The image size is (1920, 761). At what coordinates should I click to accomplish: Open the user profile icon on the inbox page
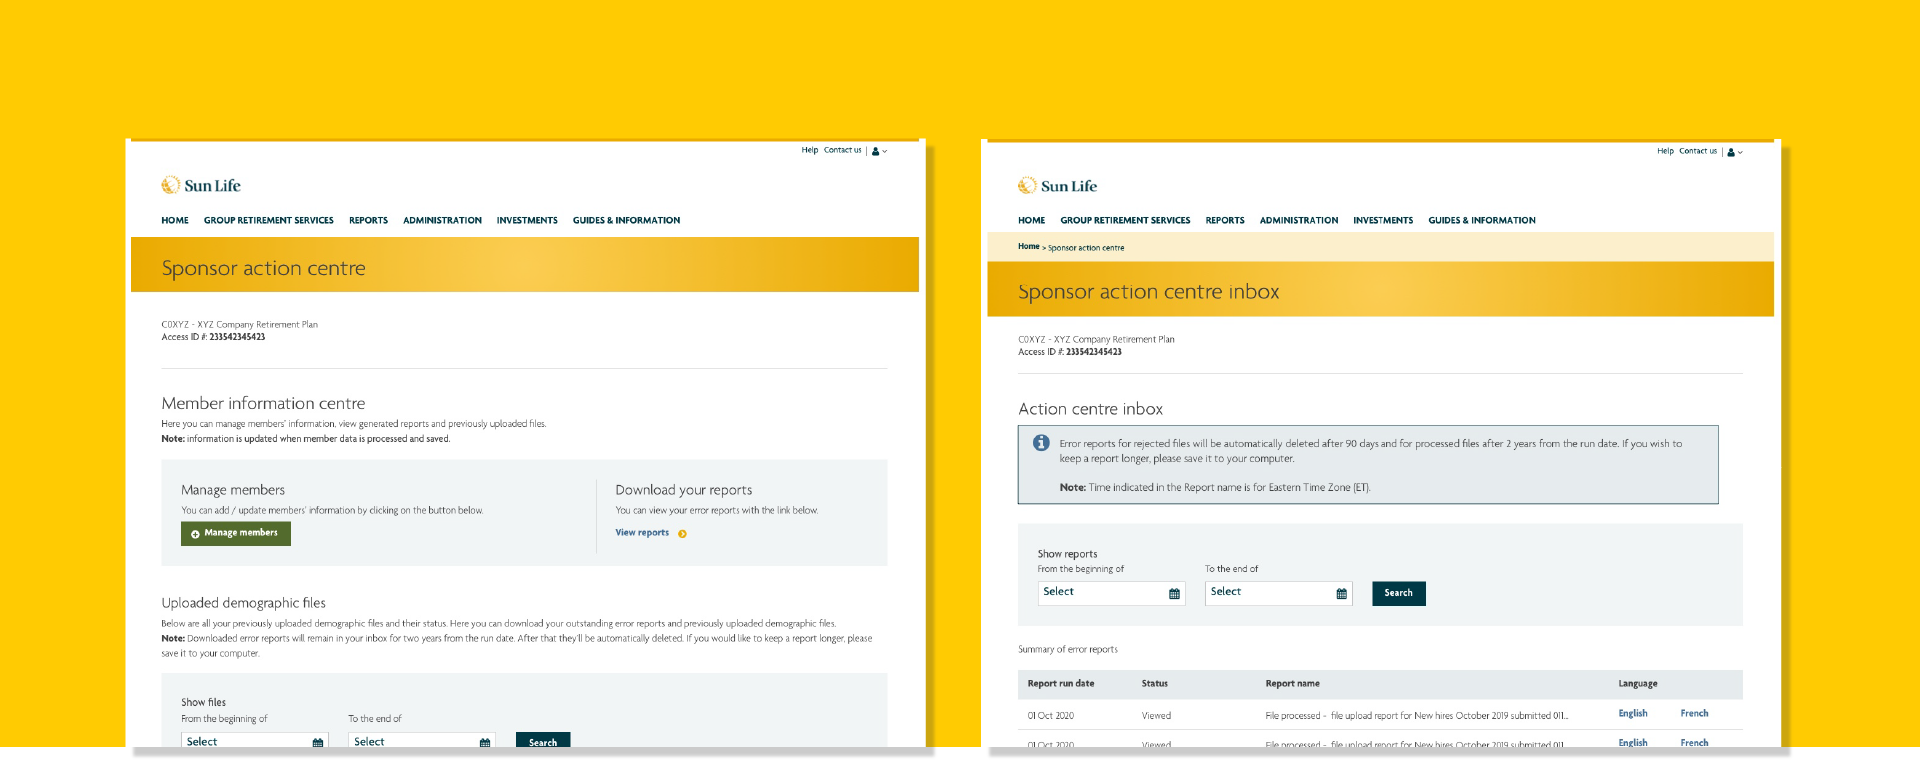(1732, 152)
